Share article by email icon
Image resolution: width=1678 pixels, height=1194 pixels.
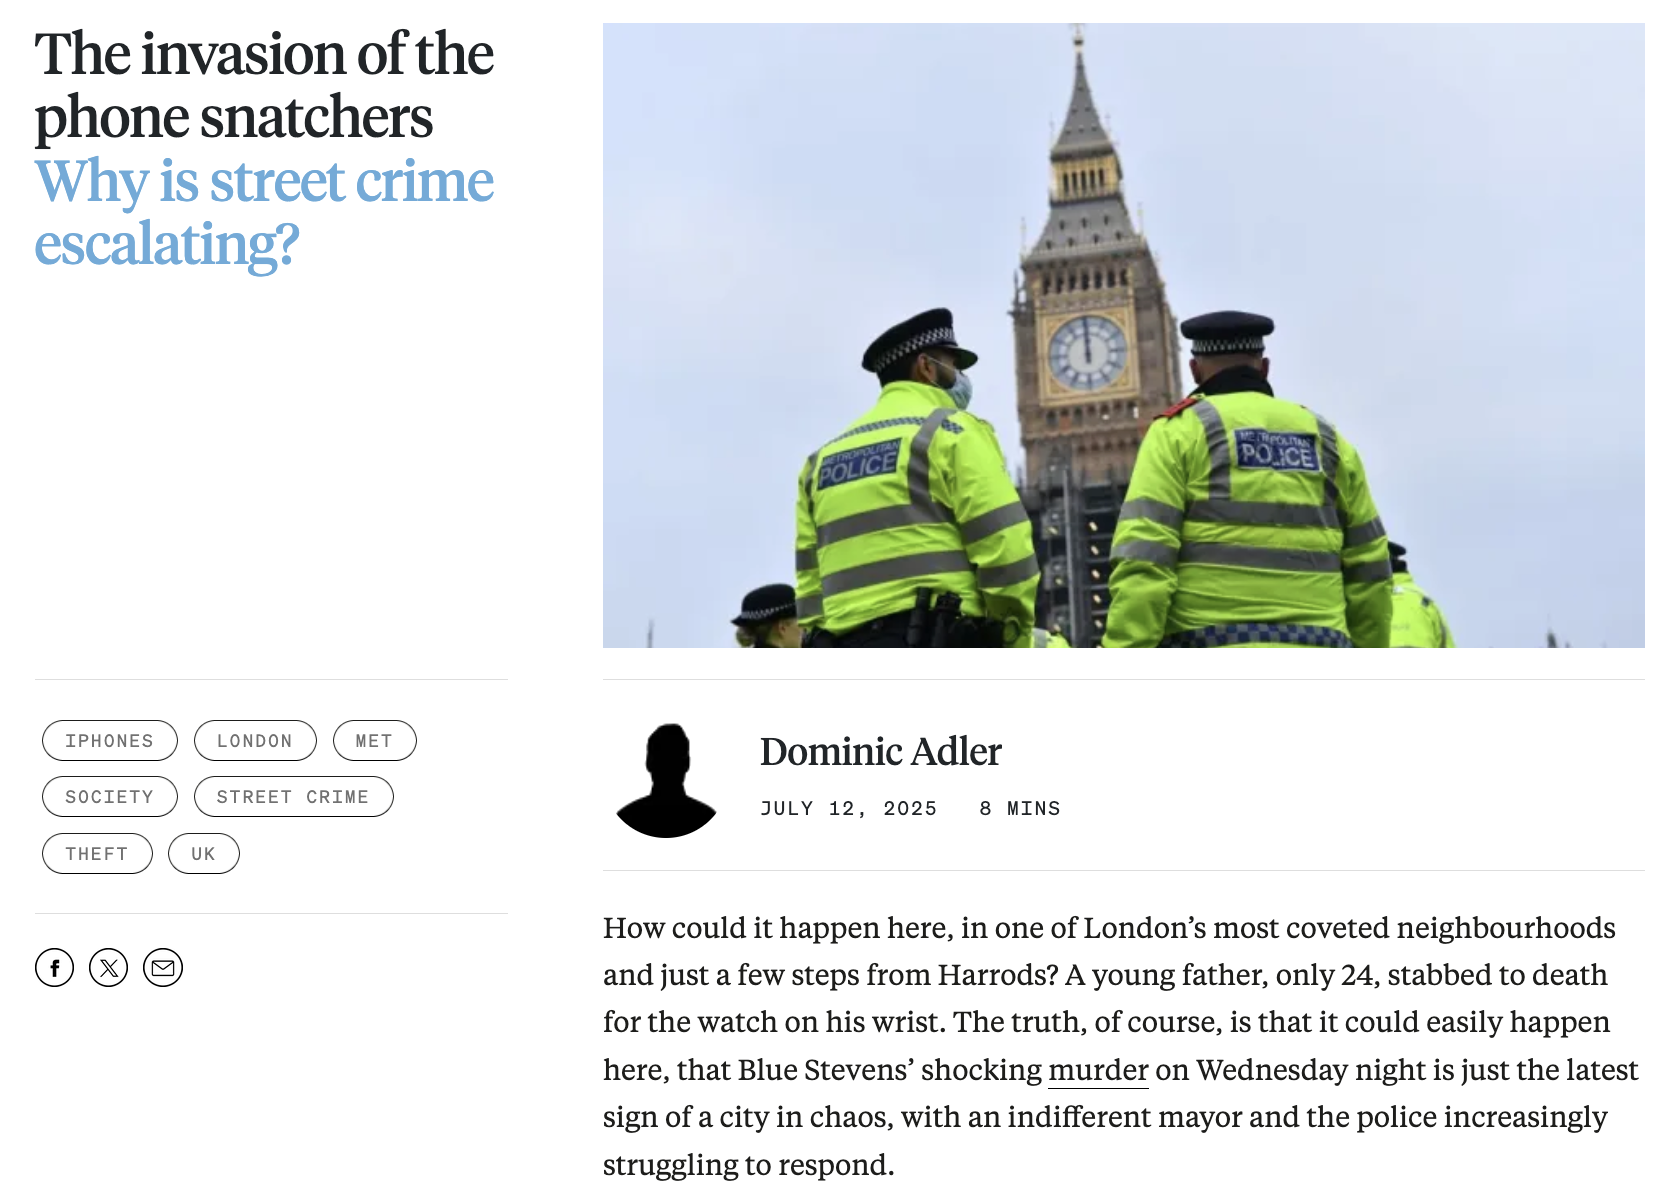(x=163, y=967)
